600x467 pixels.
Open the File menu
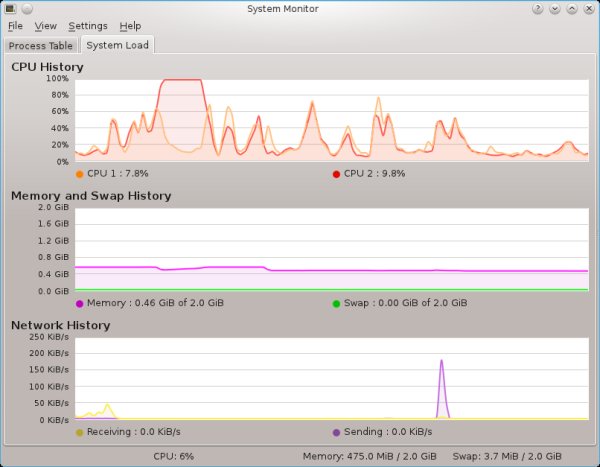tap(15, 26)
